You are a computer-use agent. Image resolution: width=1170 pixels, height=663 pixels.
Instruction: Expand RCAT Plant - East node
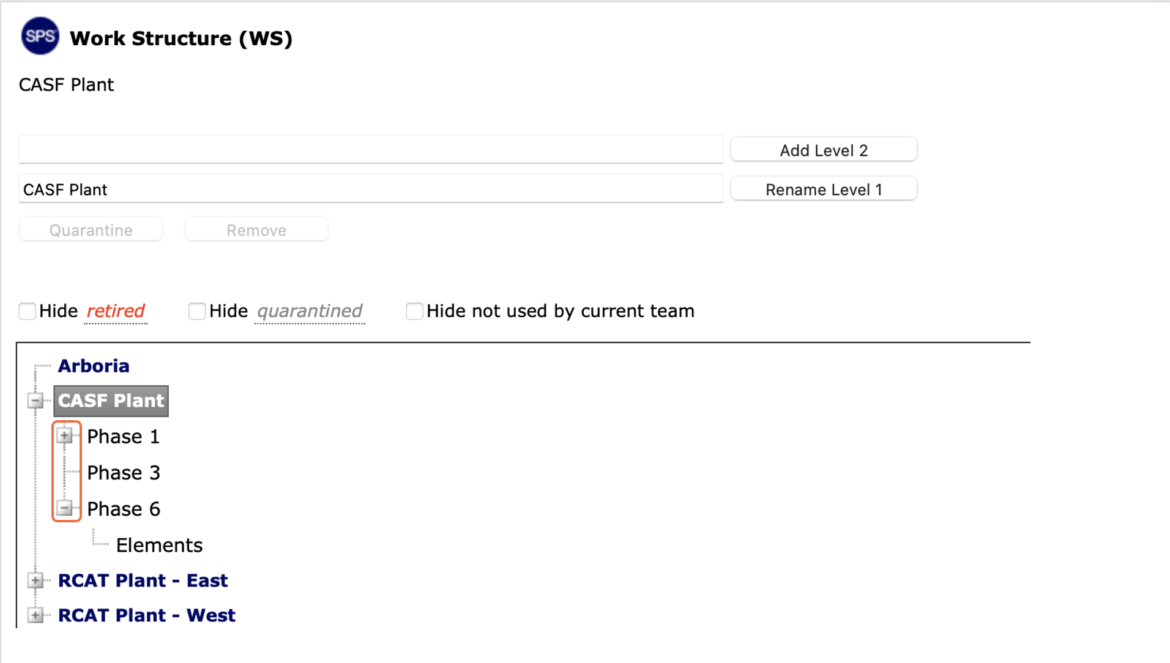tap(36, 580)
